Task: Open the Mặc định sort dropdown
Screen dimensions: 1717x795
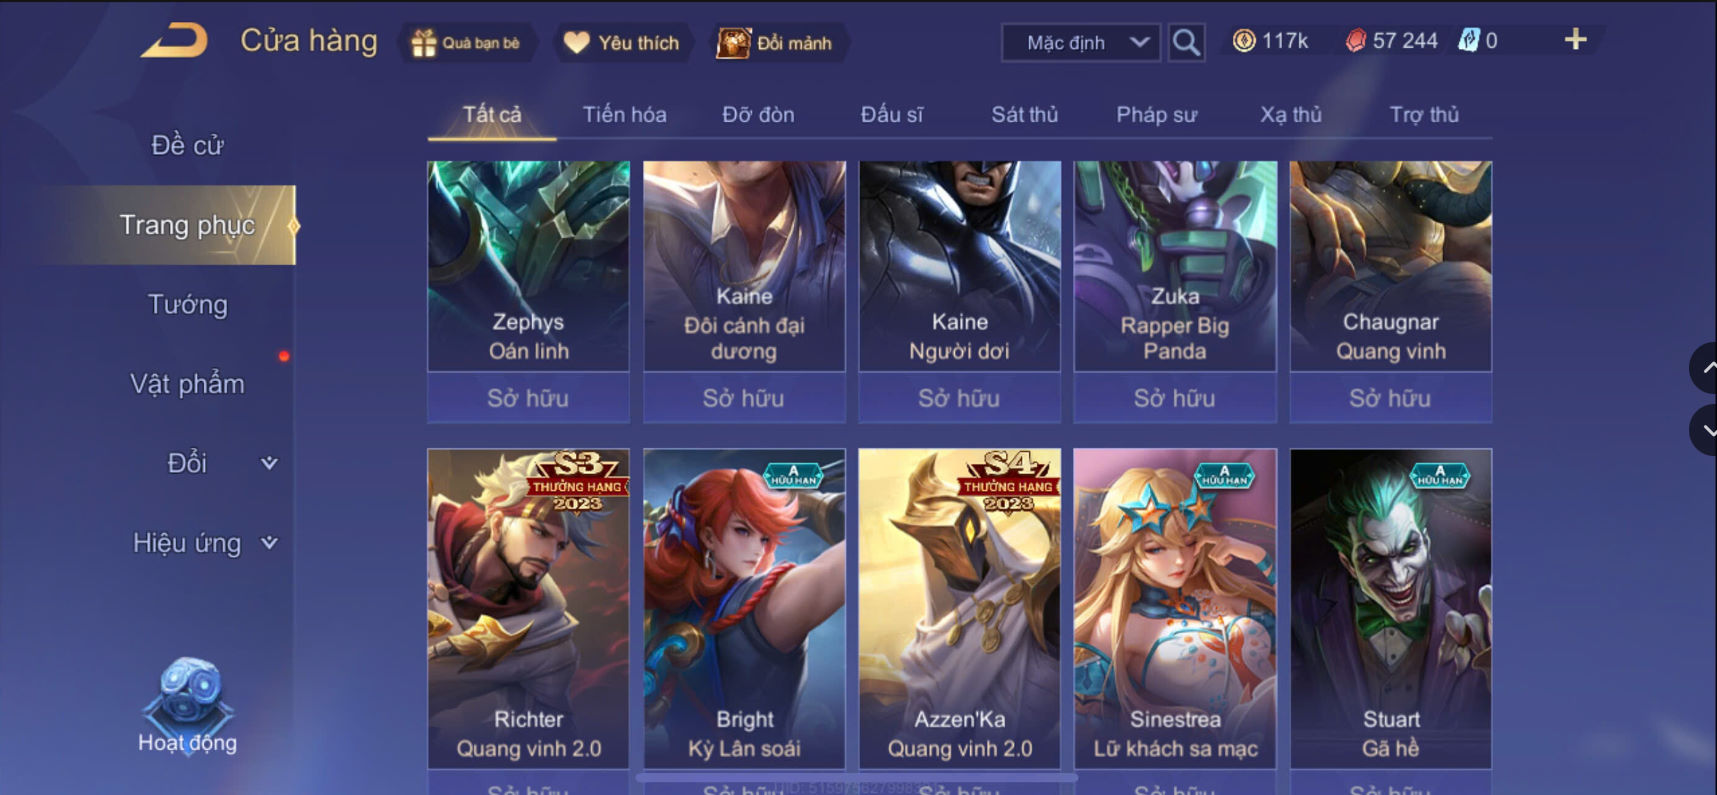Action: coord(1081,43)
